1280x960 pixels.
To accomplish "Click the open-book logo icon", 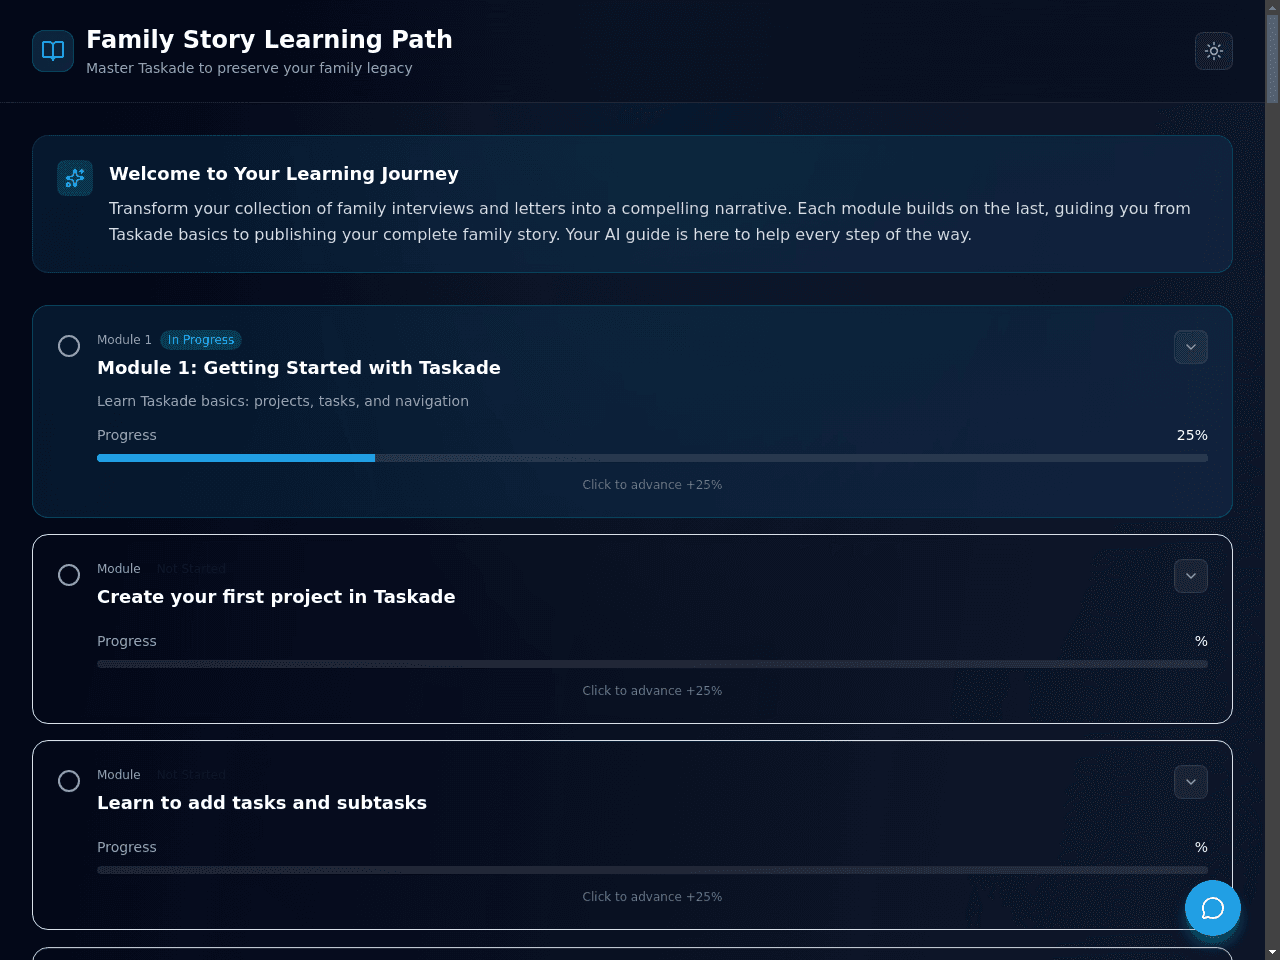I will (53, 51).
